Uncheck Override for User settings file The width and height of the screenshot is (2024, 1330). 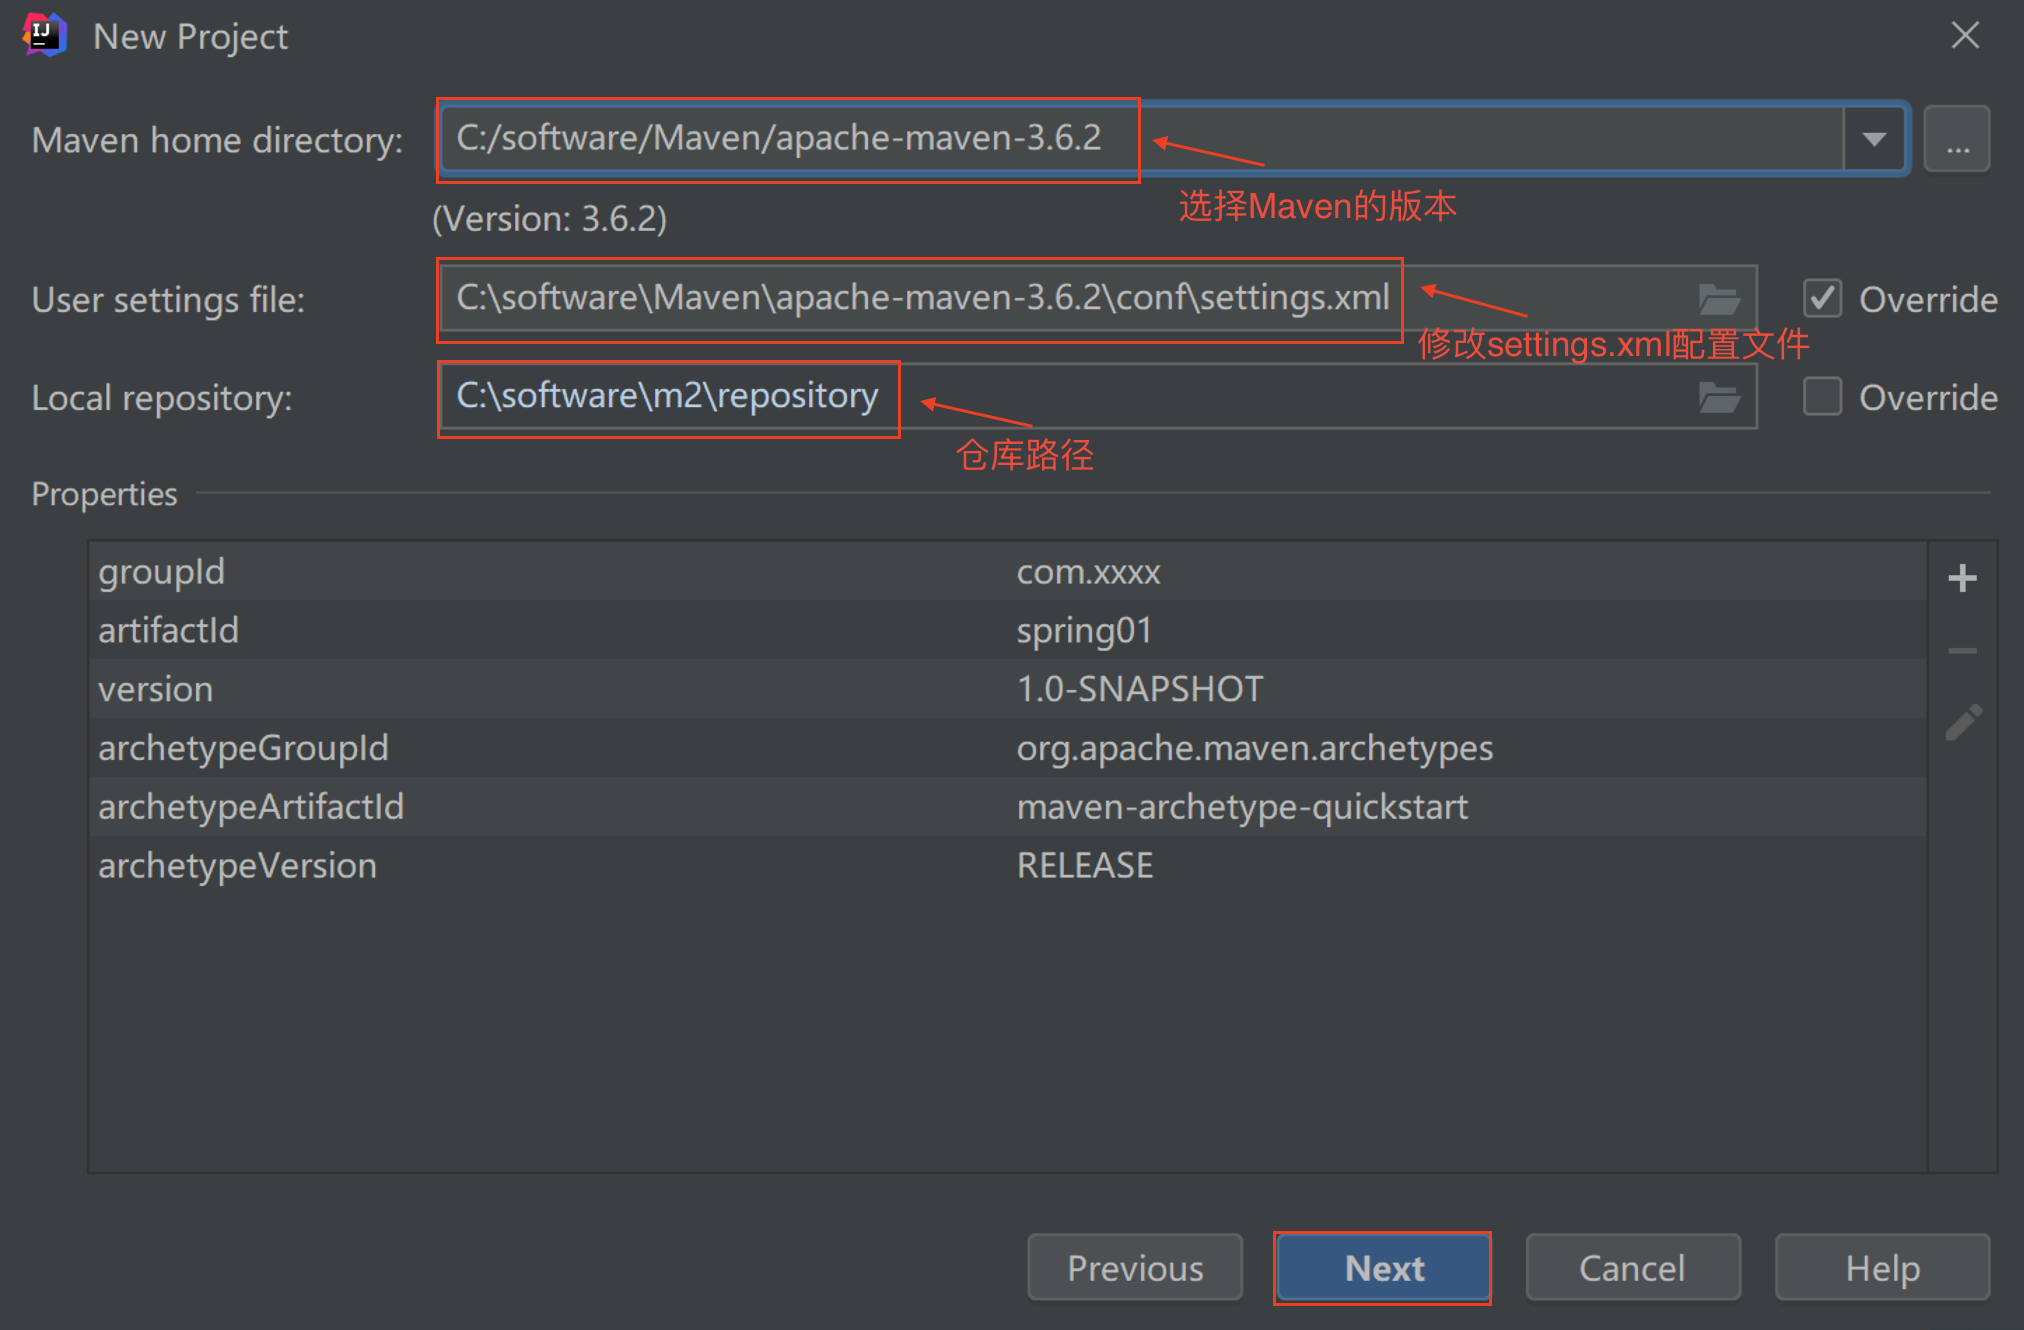pos(1822,298)
